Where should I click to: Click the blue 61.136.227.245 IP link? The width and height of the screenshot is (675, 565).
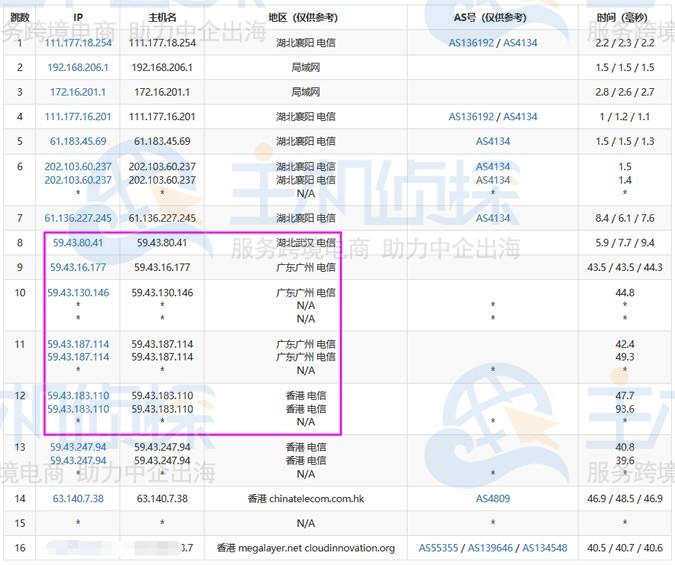[x=78, y=218]
